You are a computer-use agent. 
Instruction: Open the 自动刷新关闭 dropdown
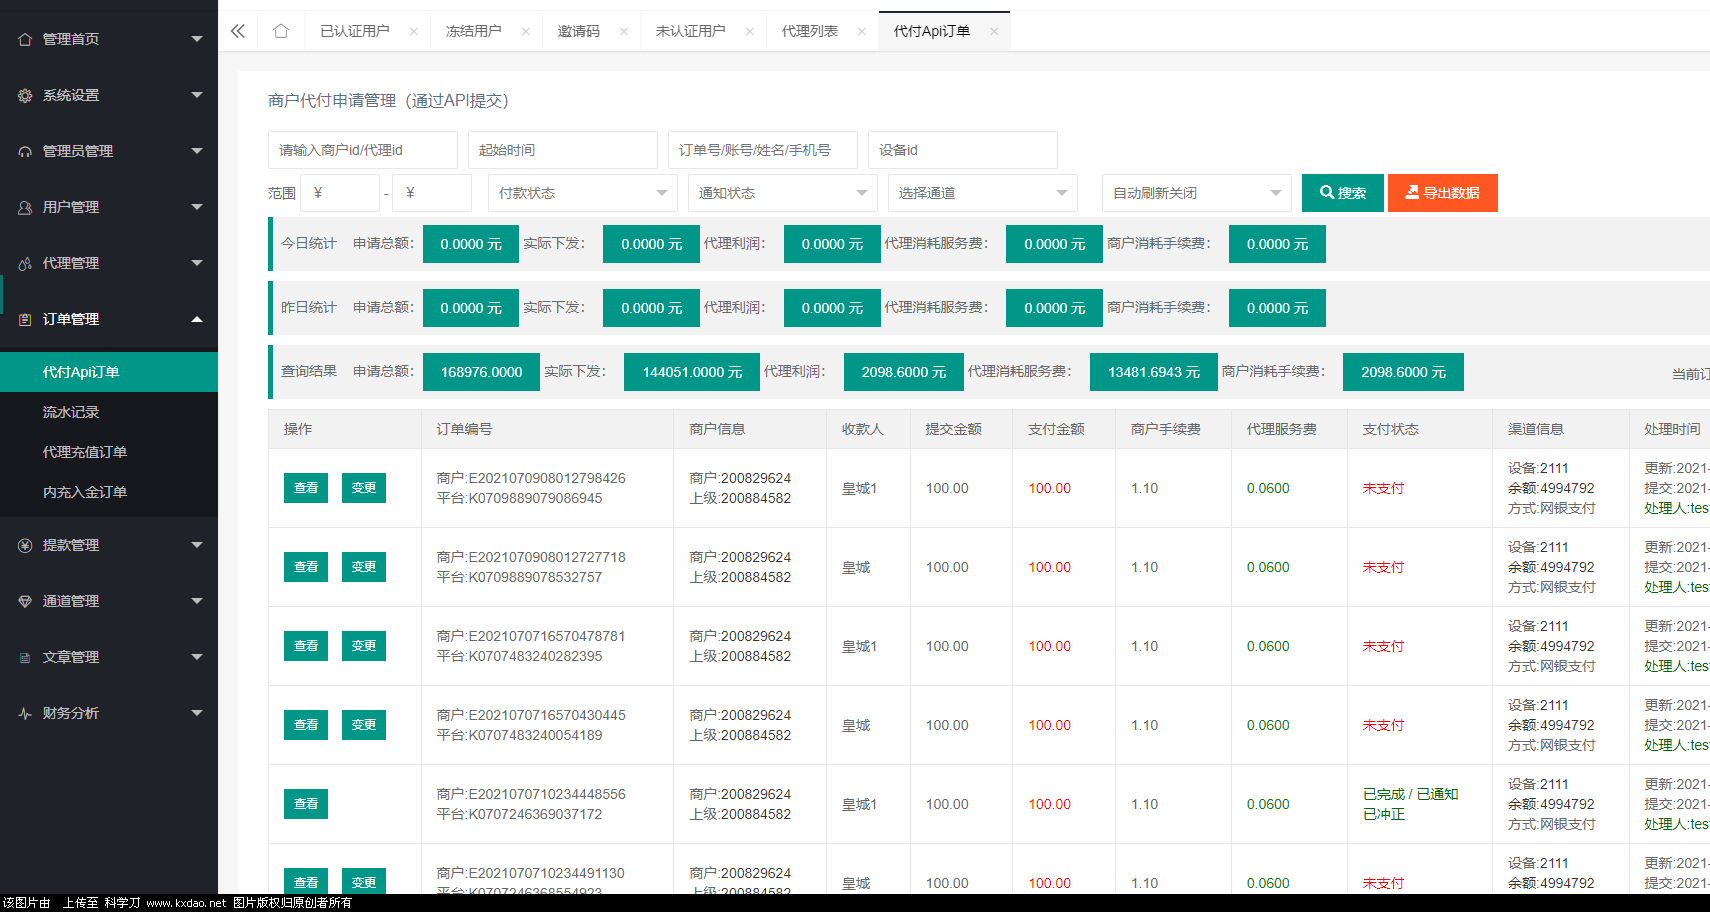click(1196, 193)
